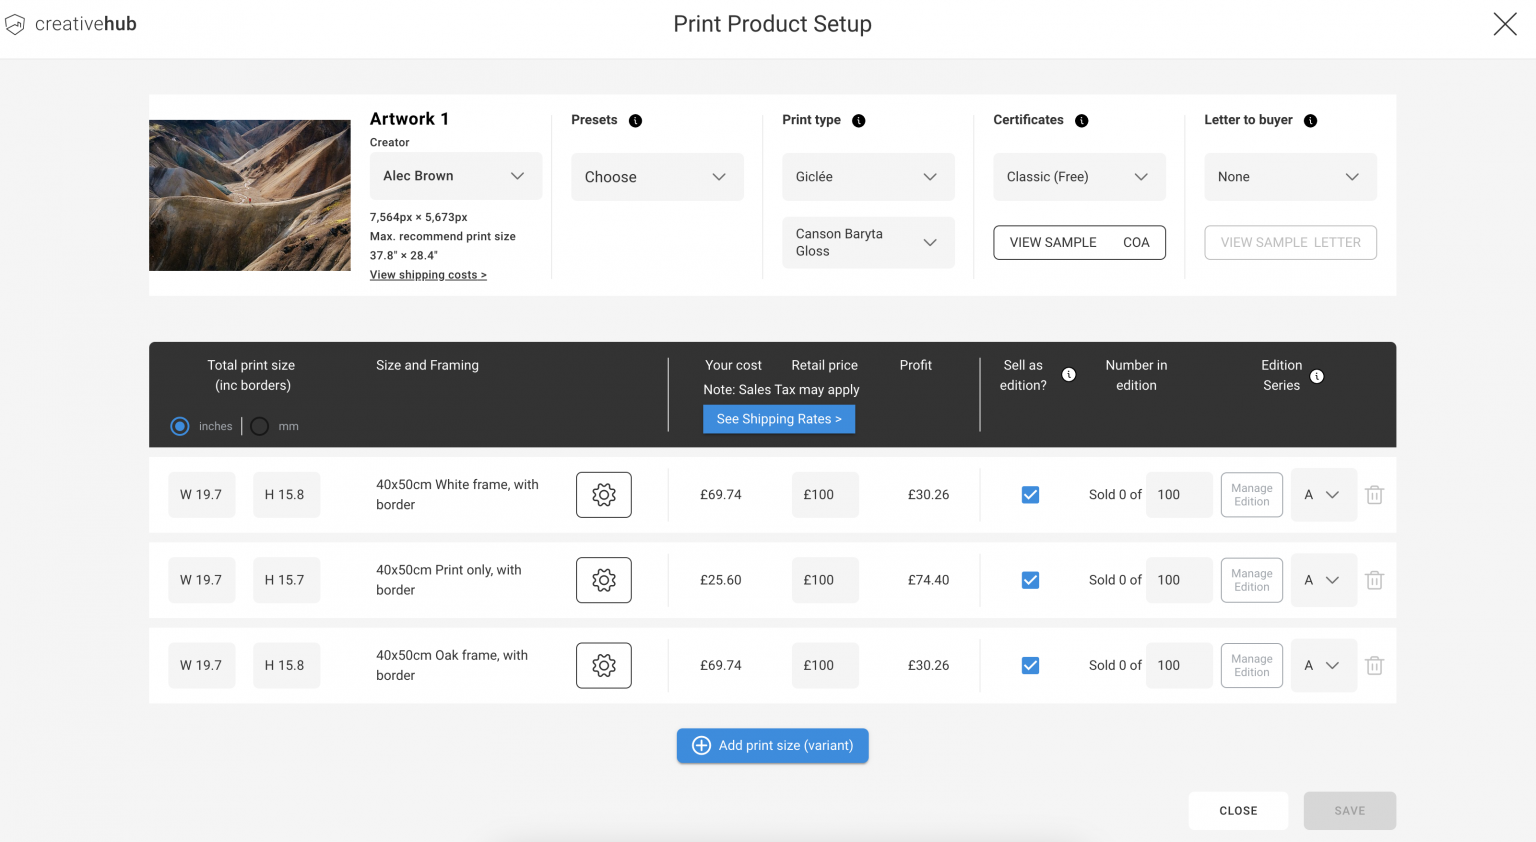Open settings gear for Oak frame variant

(x=603, y=665)
